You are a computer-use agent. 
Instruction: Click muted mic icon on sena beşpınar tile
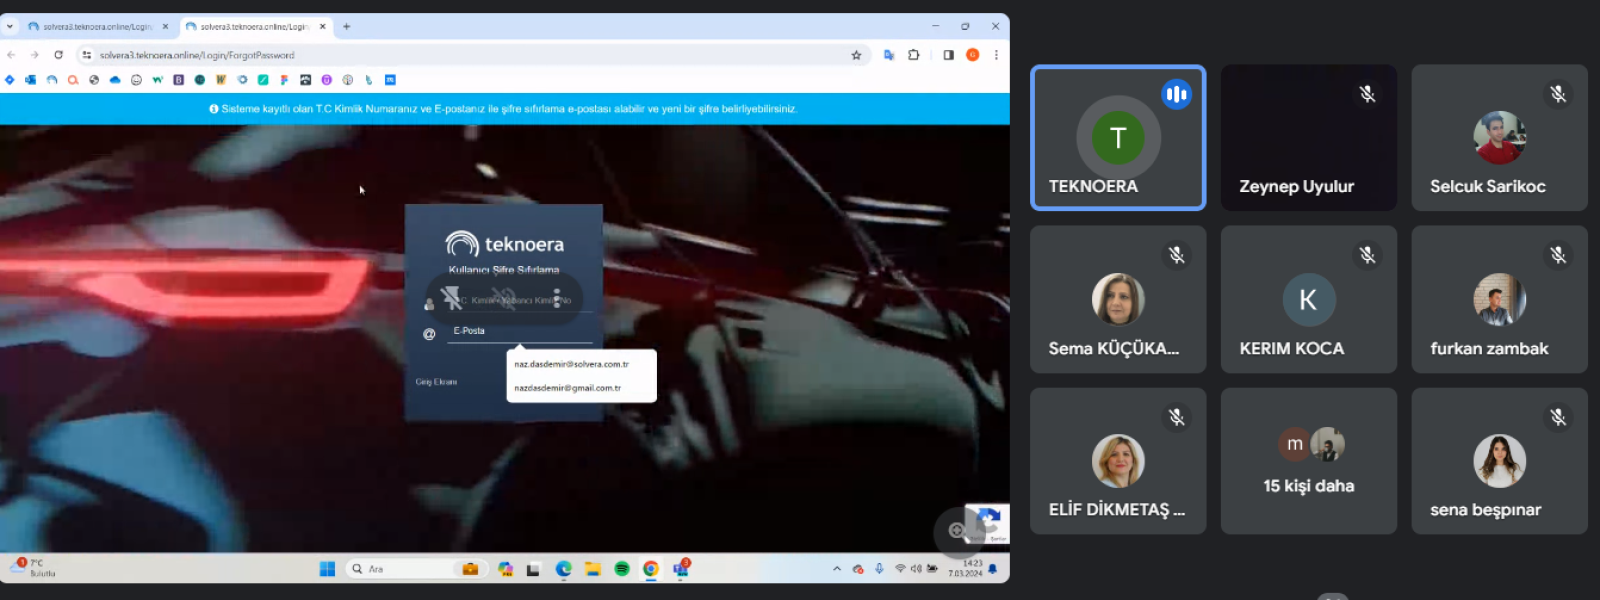(x=1558, y=417)
